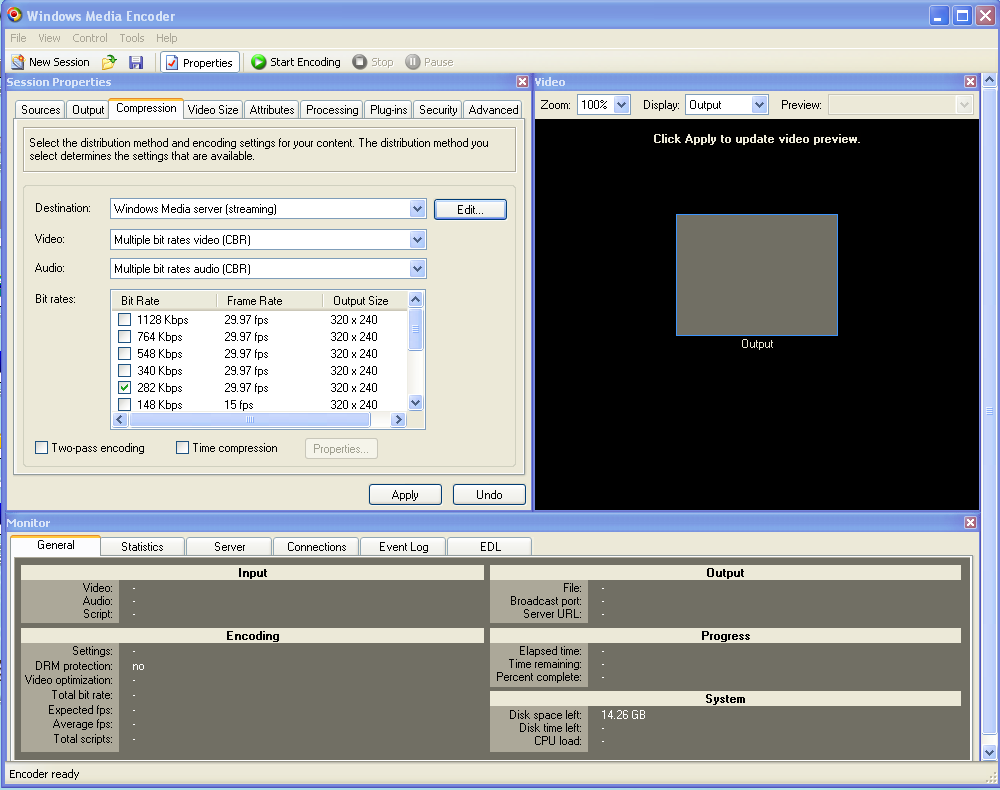Open the Video encoding mode dropdown
Screen dimensions: 1000x790
pyautogui.click(x=417, y=240)
